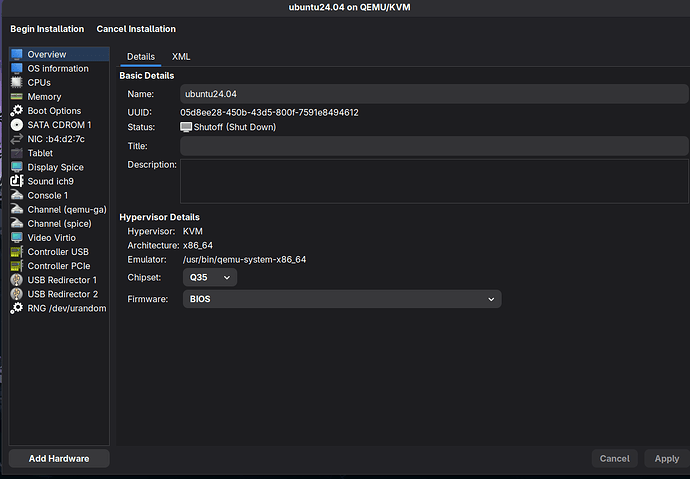Select the Display Spice label
Image resolution: width=690 pixels, height=479 pixels.
click(x=55, y=167)
